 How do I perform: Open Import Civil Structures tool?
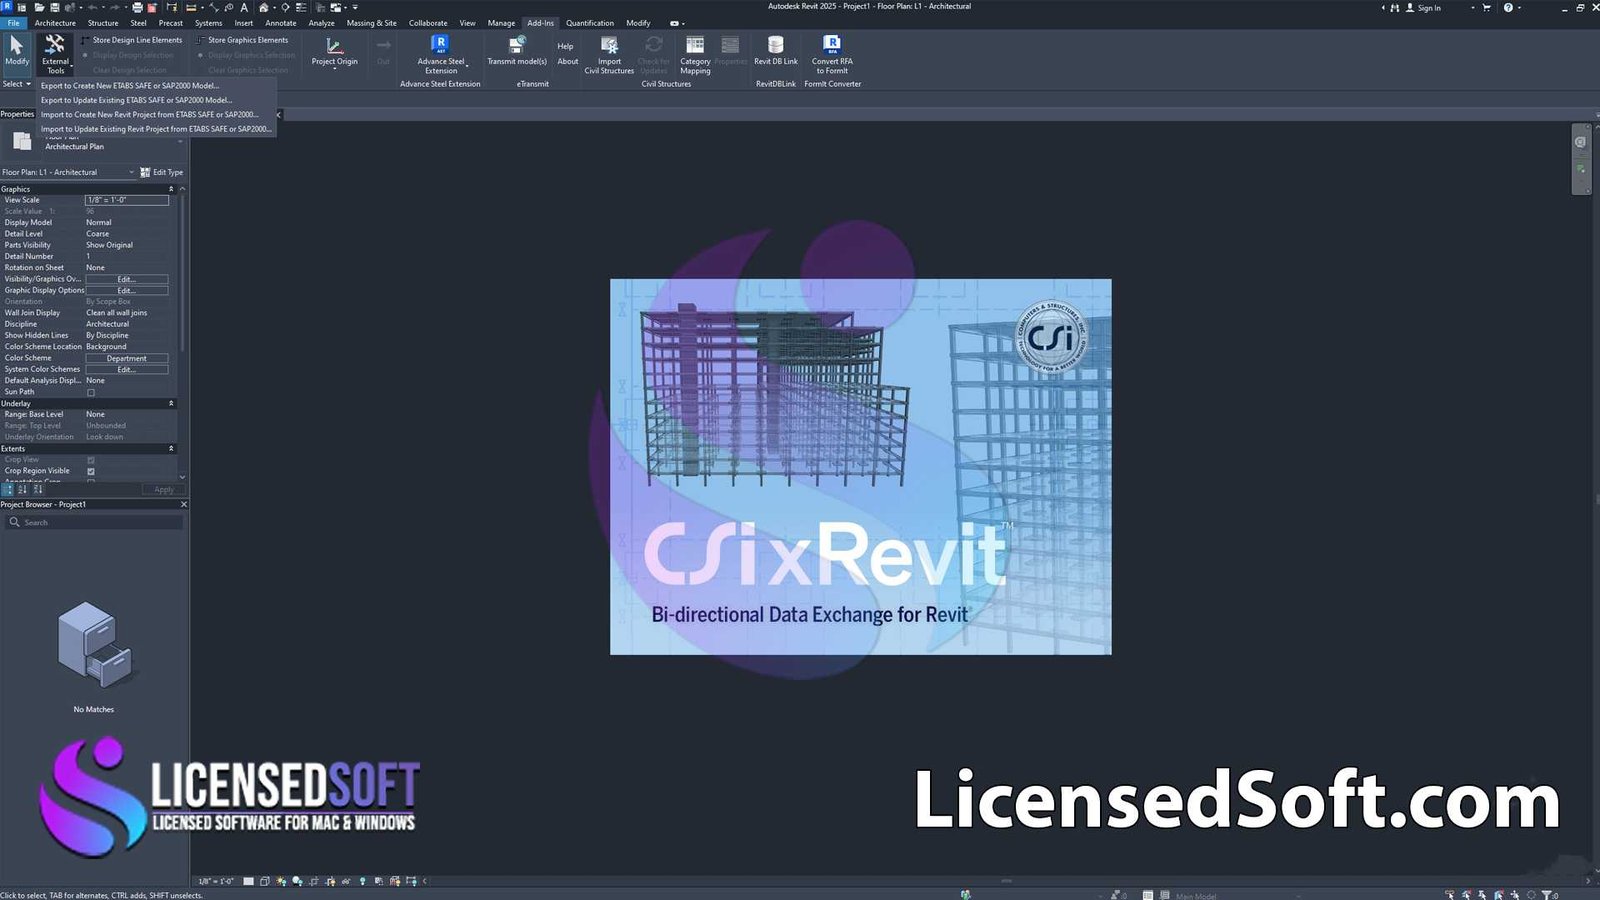tap(609, 45)
